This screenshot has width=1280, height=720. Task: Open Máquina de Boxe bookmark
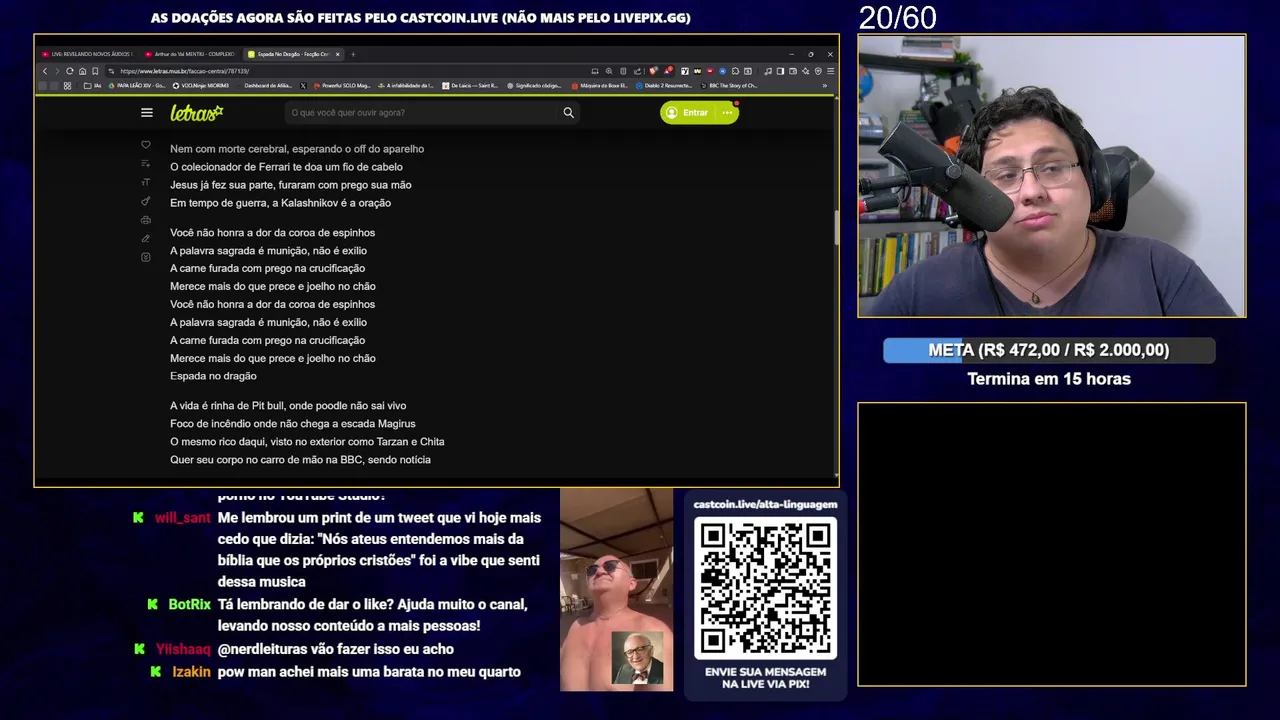tap(600, 86)
